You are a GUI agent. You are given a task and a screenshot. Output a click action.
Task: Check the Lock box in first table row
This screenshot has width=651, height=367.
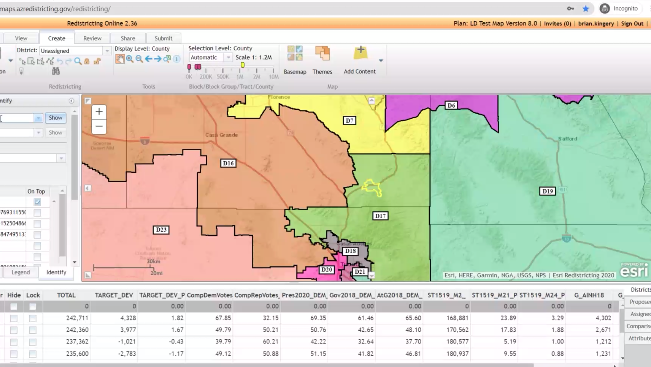point(33,306)
